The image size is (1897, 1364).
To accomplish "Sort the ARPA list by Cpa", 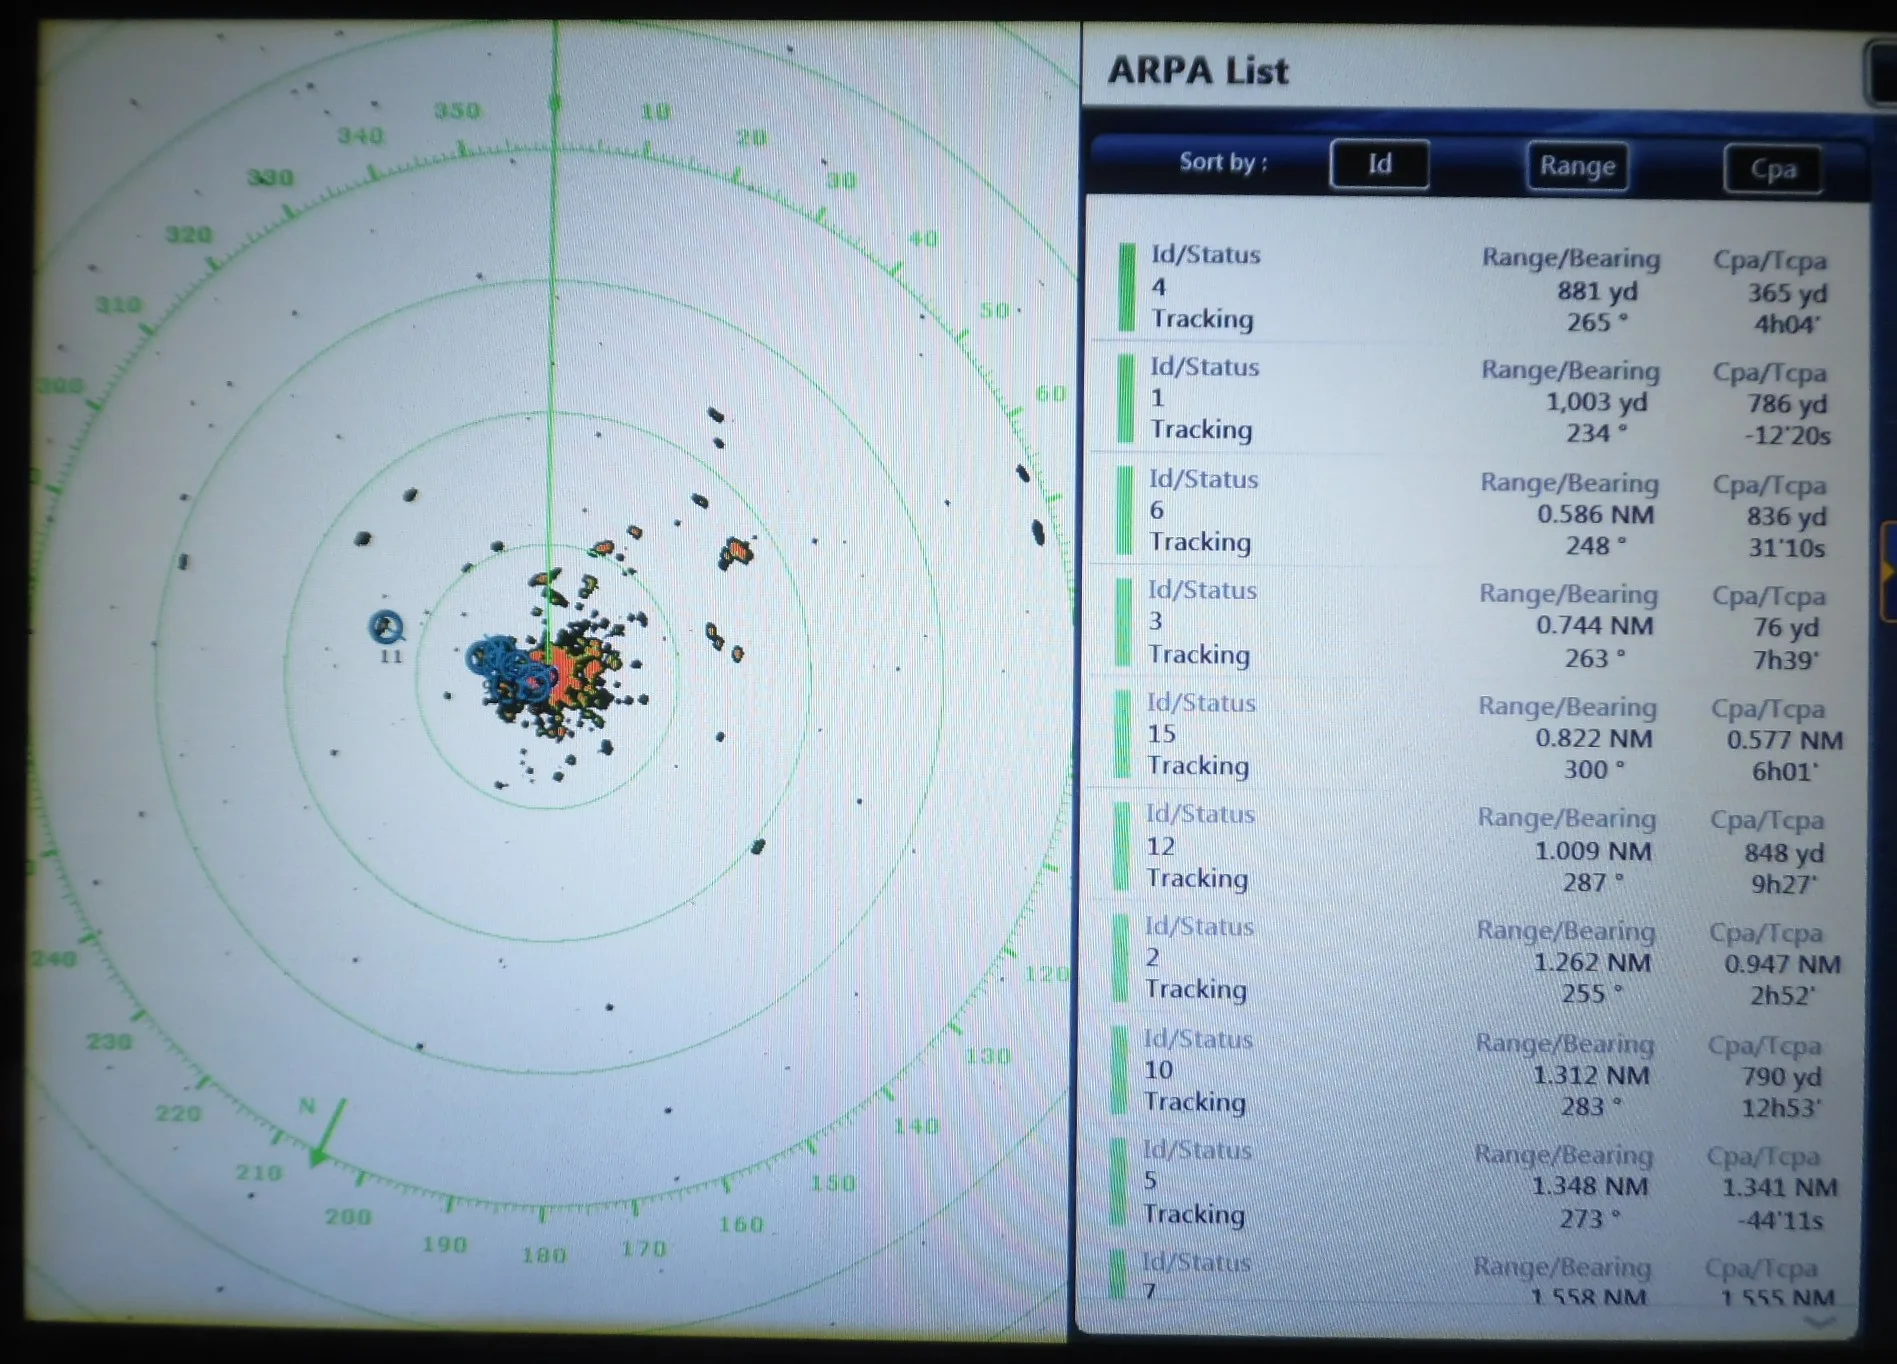I will 1773,169.
